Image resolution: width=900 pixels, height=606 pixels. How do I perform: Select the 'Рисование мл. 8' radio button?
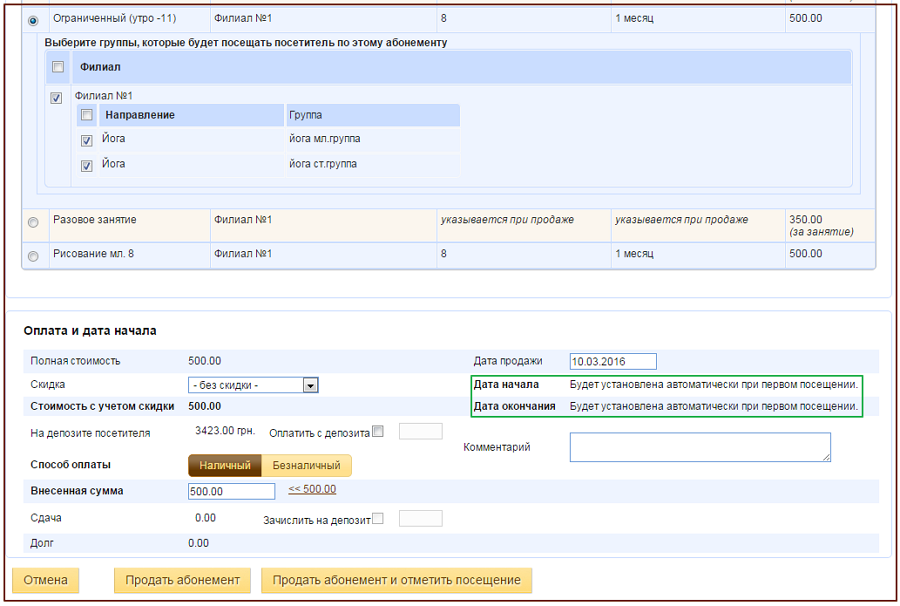click(33, 256)
